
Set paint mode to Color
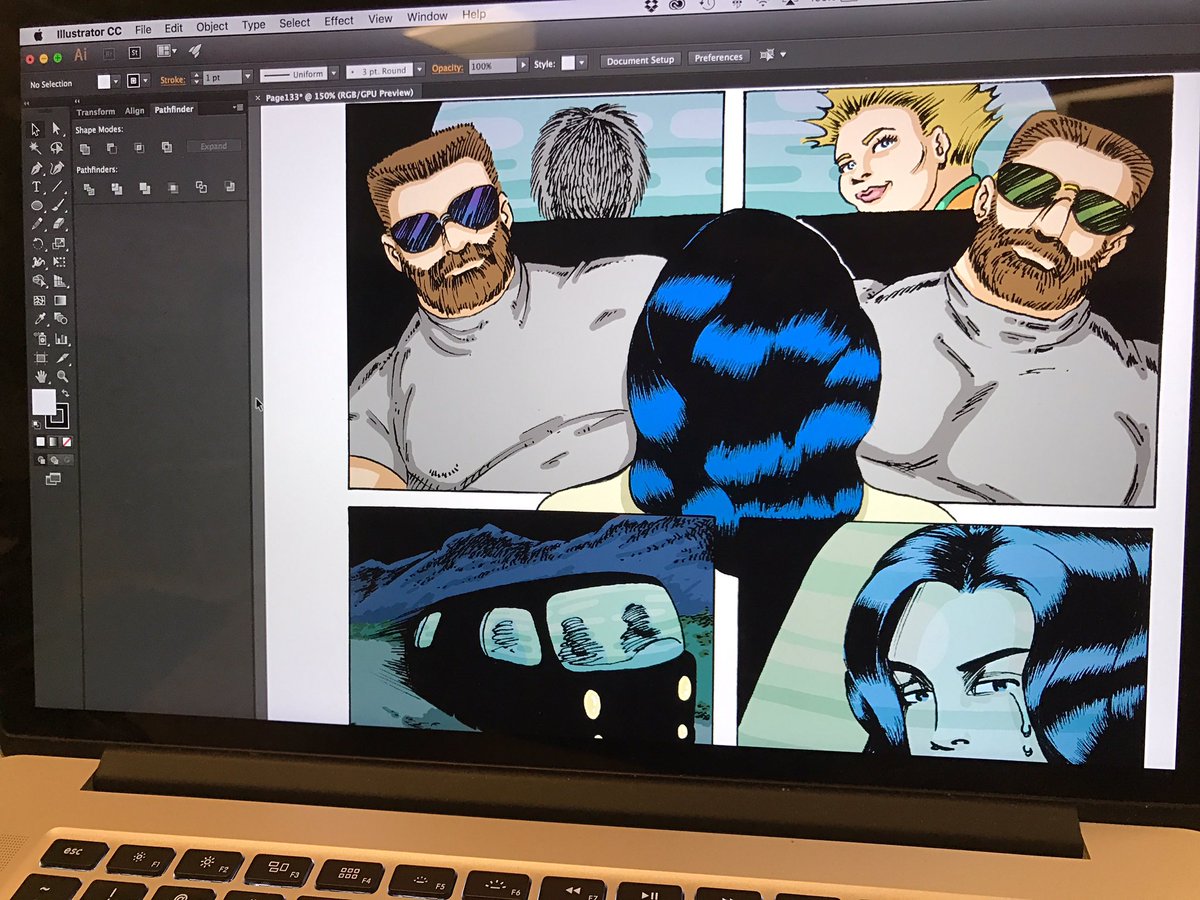[40, 441]
